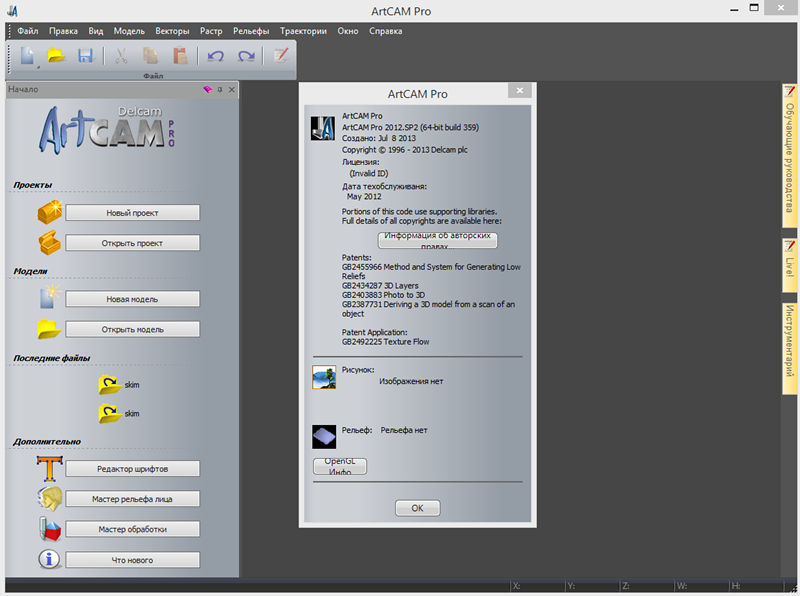Click the Новый проект button
The image size is (800, 596).
(133, 213)
